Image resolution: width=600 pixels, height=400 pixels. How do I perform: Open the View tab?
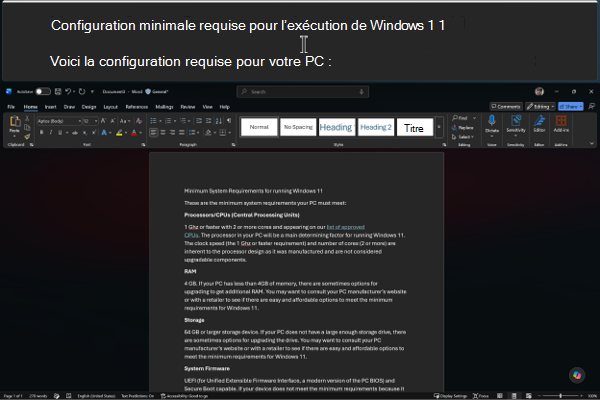click(207, 107)
